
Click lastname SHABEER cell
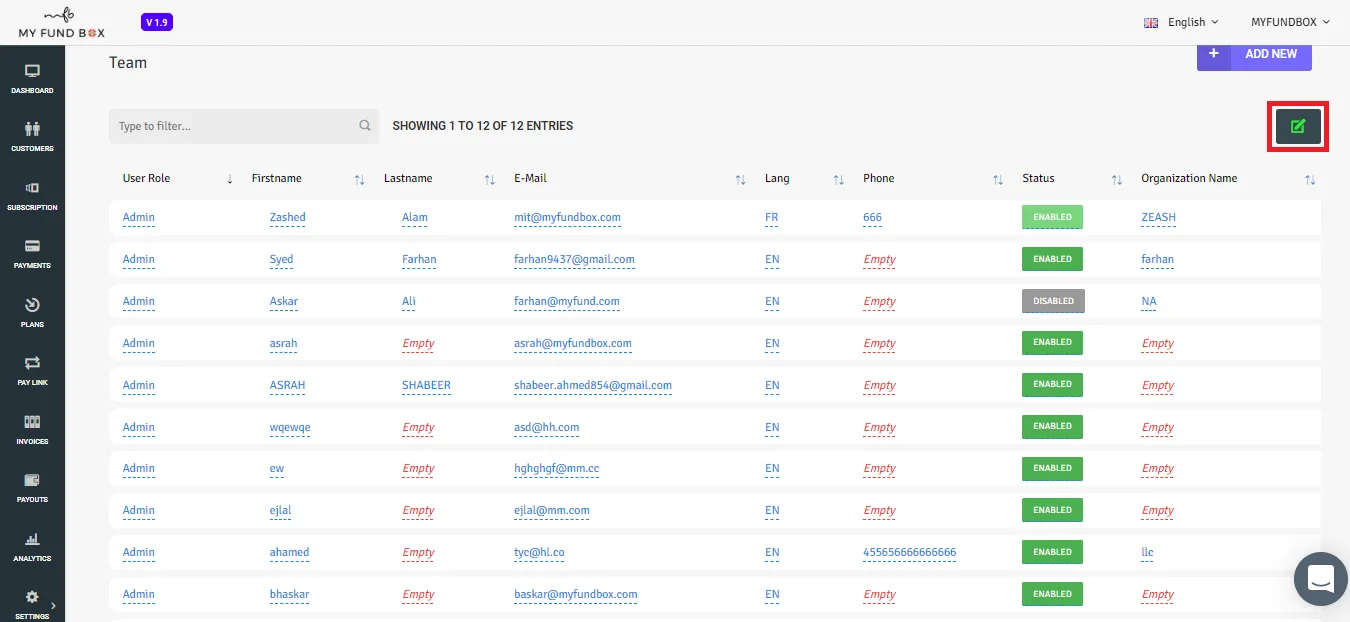tap(426, 385)
